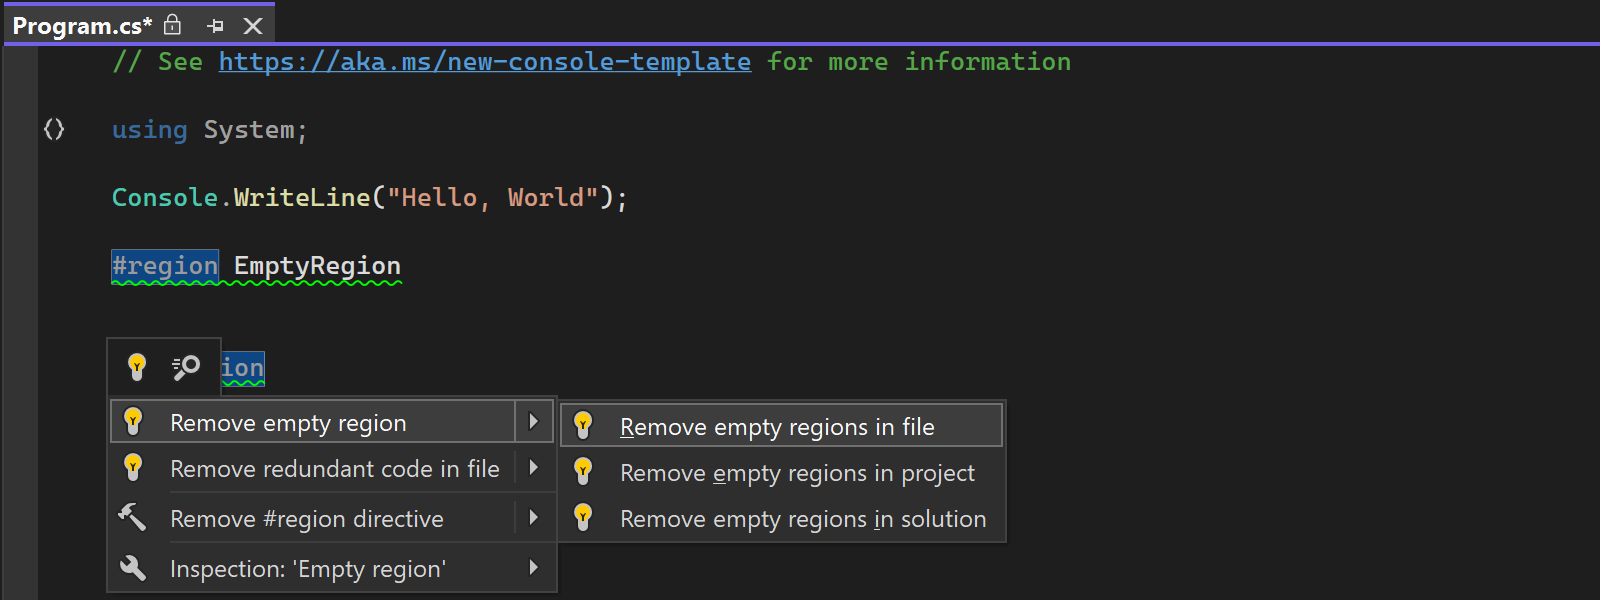Choose Remove empty regions in solution

pyautogui.click(x=802, y=519)
